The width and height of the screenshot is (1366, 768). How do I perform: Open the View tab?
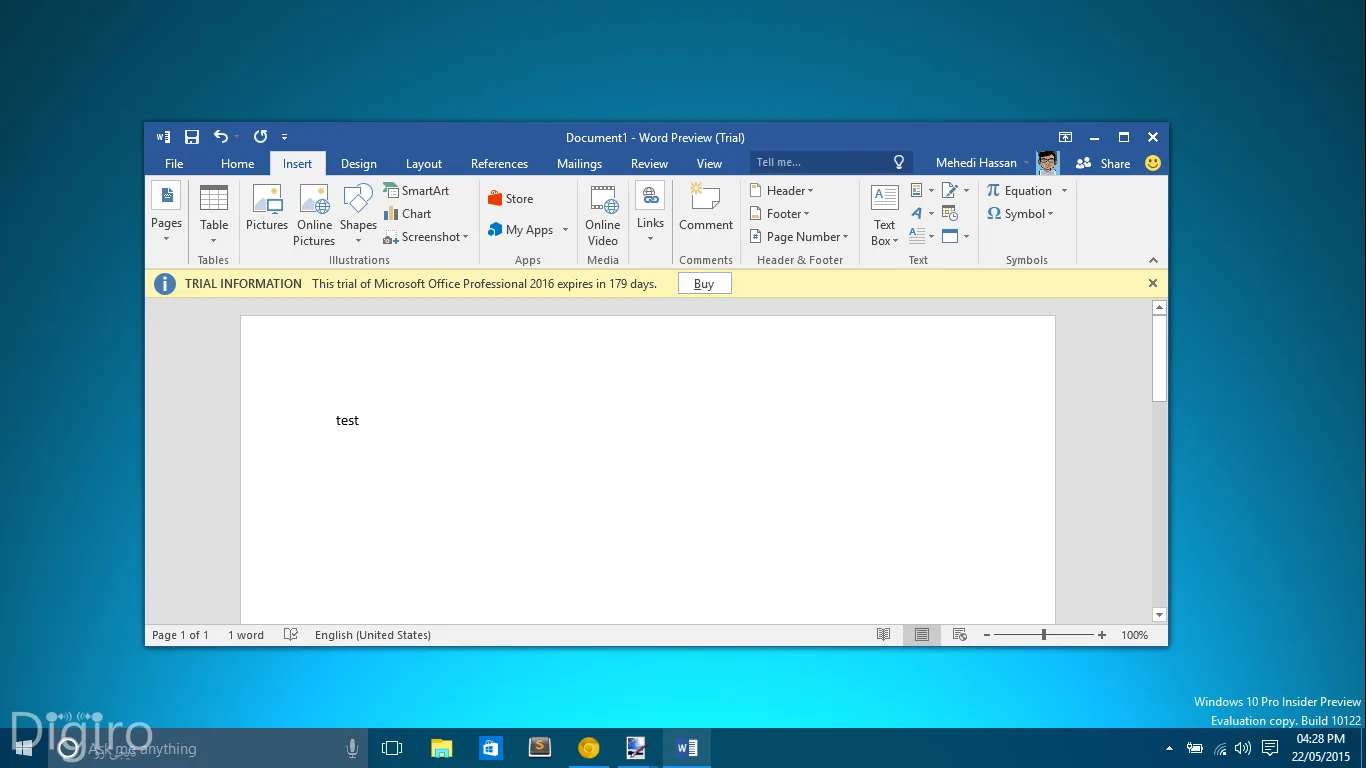[709, 163]
